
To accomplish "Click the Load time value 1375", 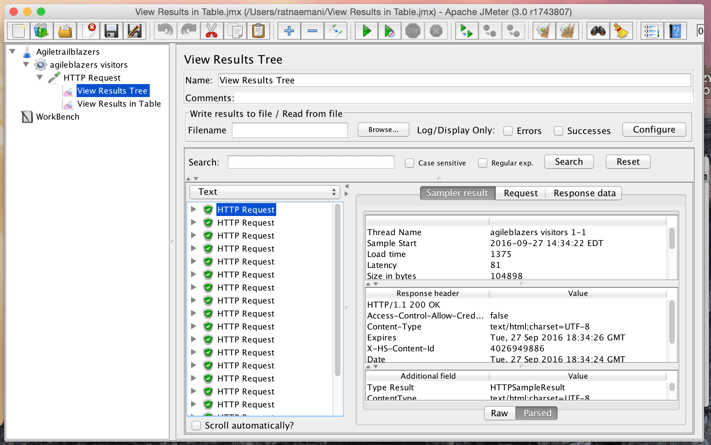I will [x=501, y=254].
